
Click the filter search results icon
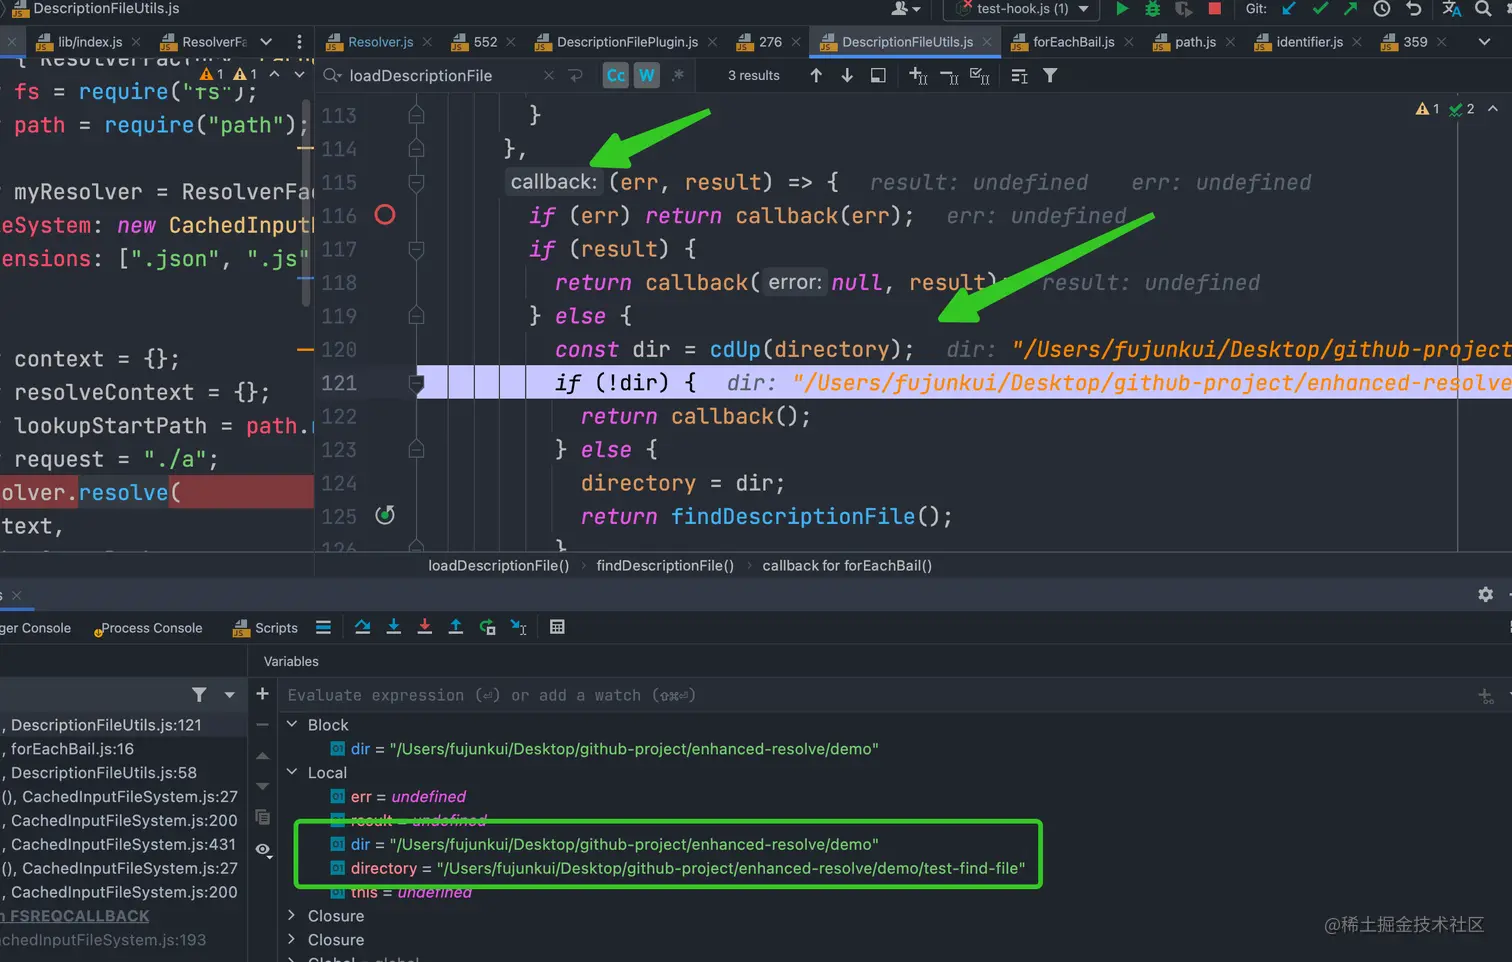point(1050,76)
